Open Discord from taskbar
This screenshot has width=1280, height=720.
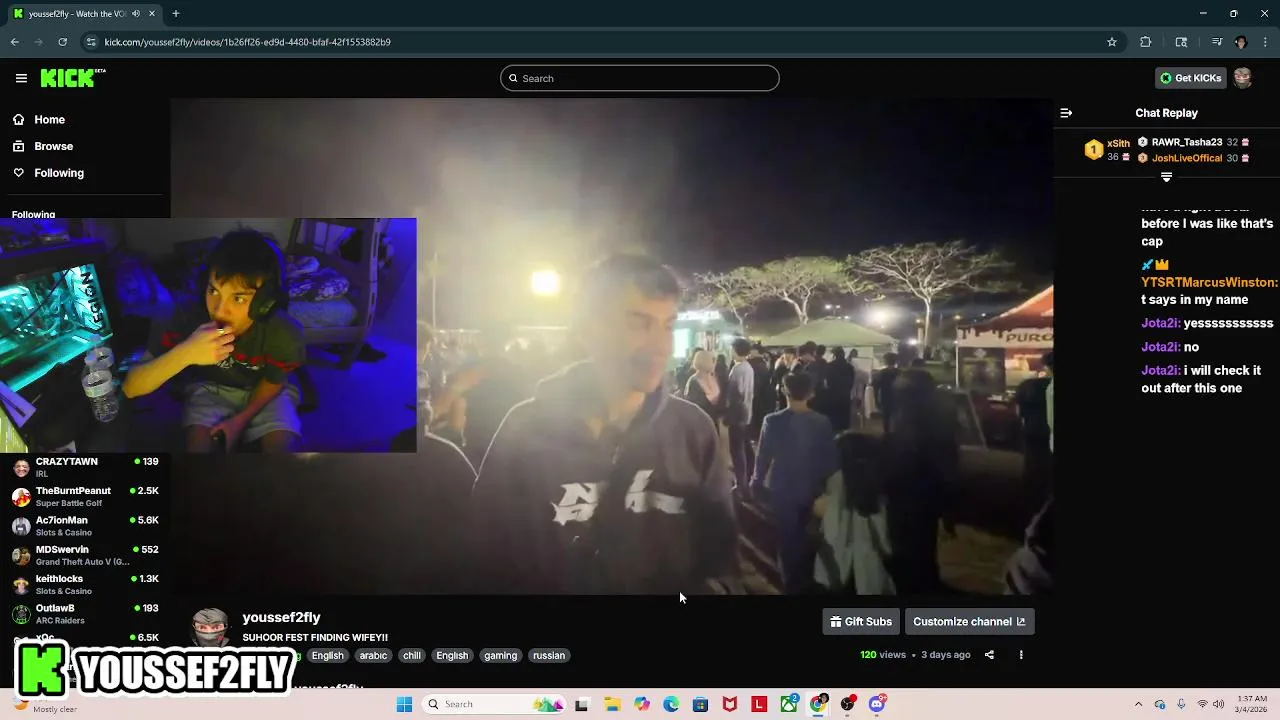tap(877, 704)
